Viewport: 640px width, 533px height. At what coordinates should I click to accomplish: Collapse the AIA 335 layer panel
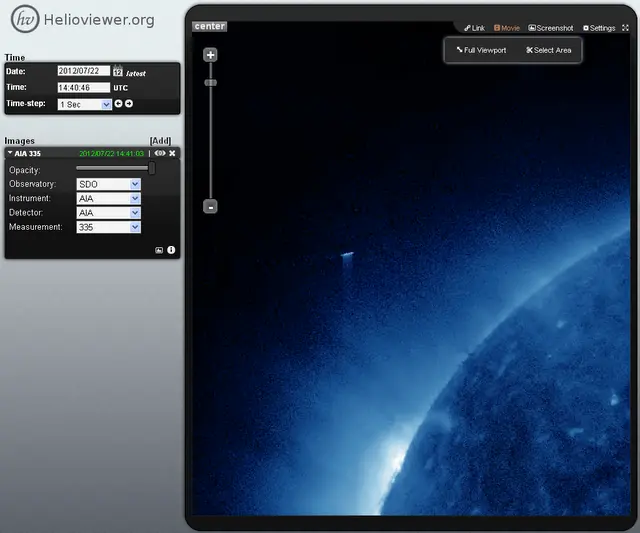(10, 153)
